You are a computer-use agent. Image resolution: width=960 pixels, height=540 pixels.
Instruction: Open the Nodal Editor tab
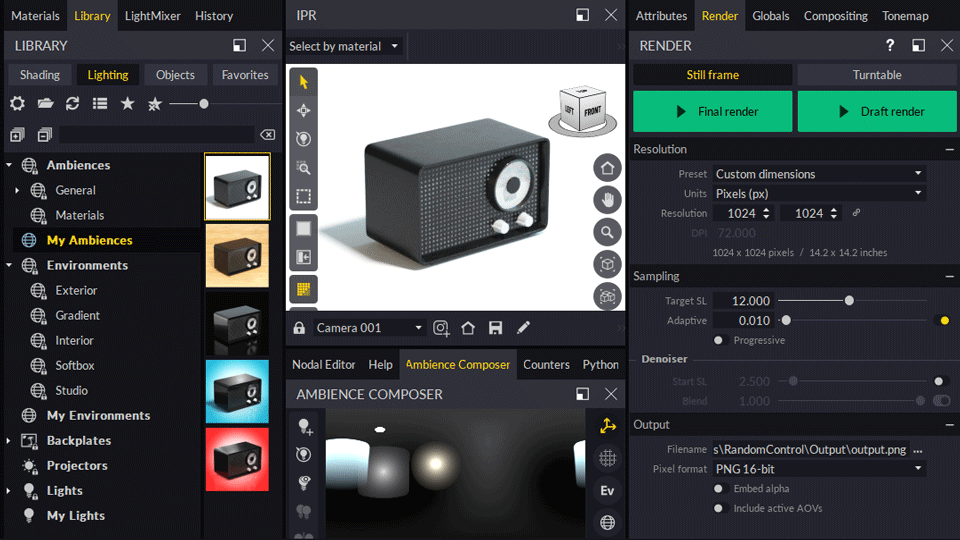323,364
